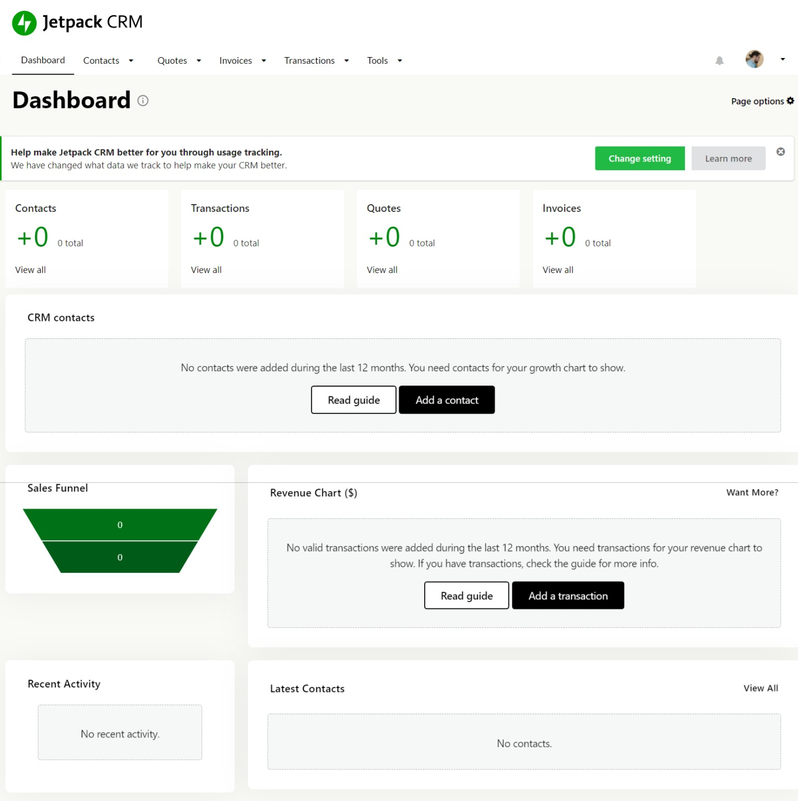Click the Sales Funnel title
Viewport: 798px width, 801px height.
click(x=58, y=488)
